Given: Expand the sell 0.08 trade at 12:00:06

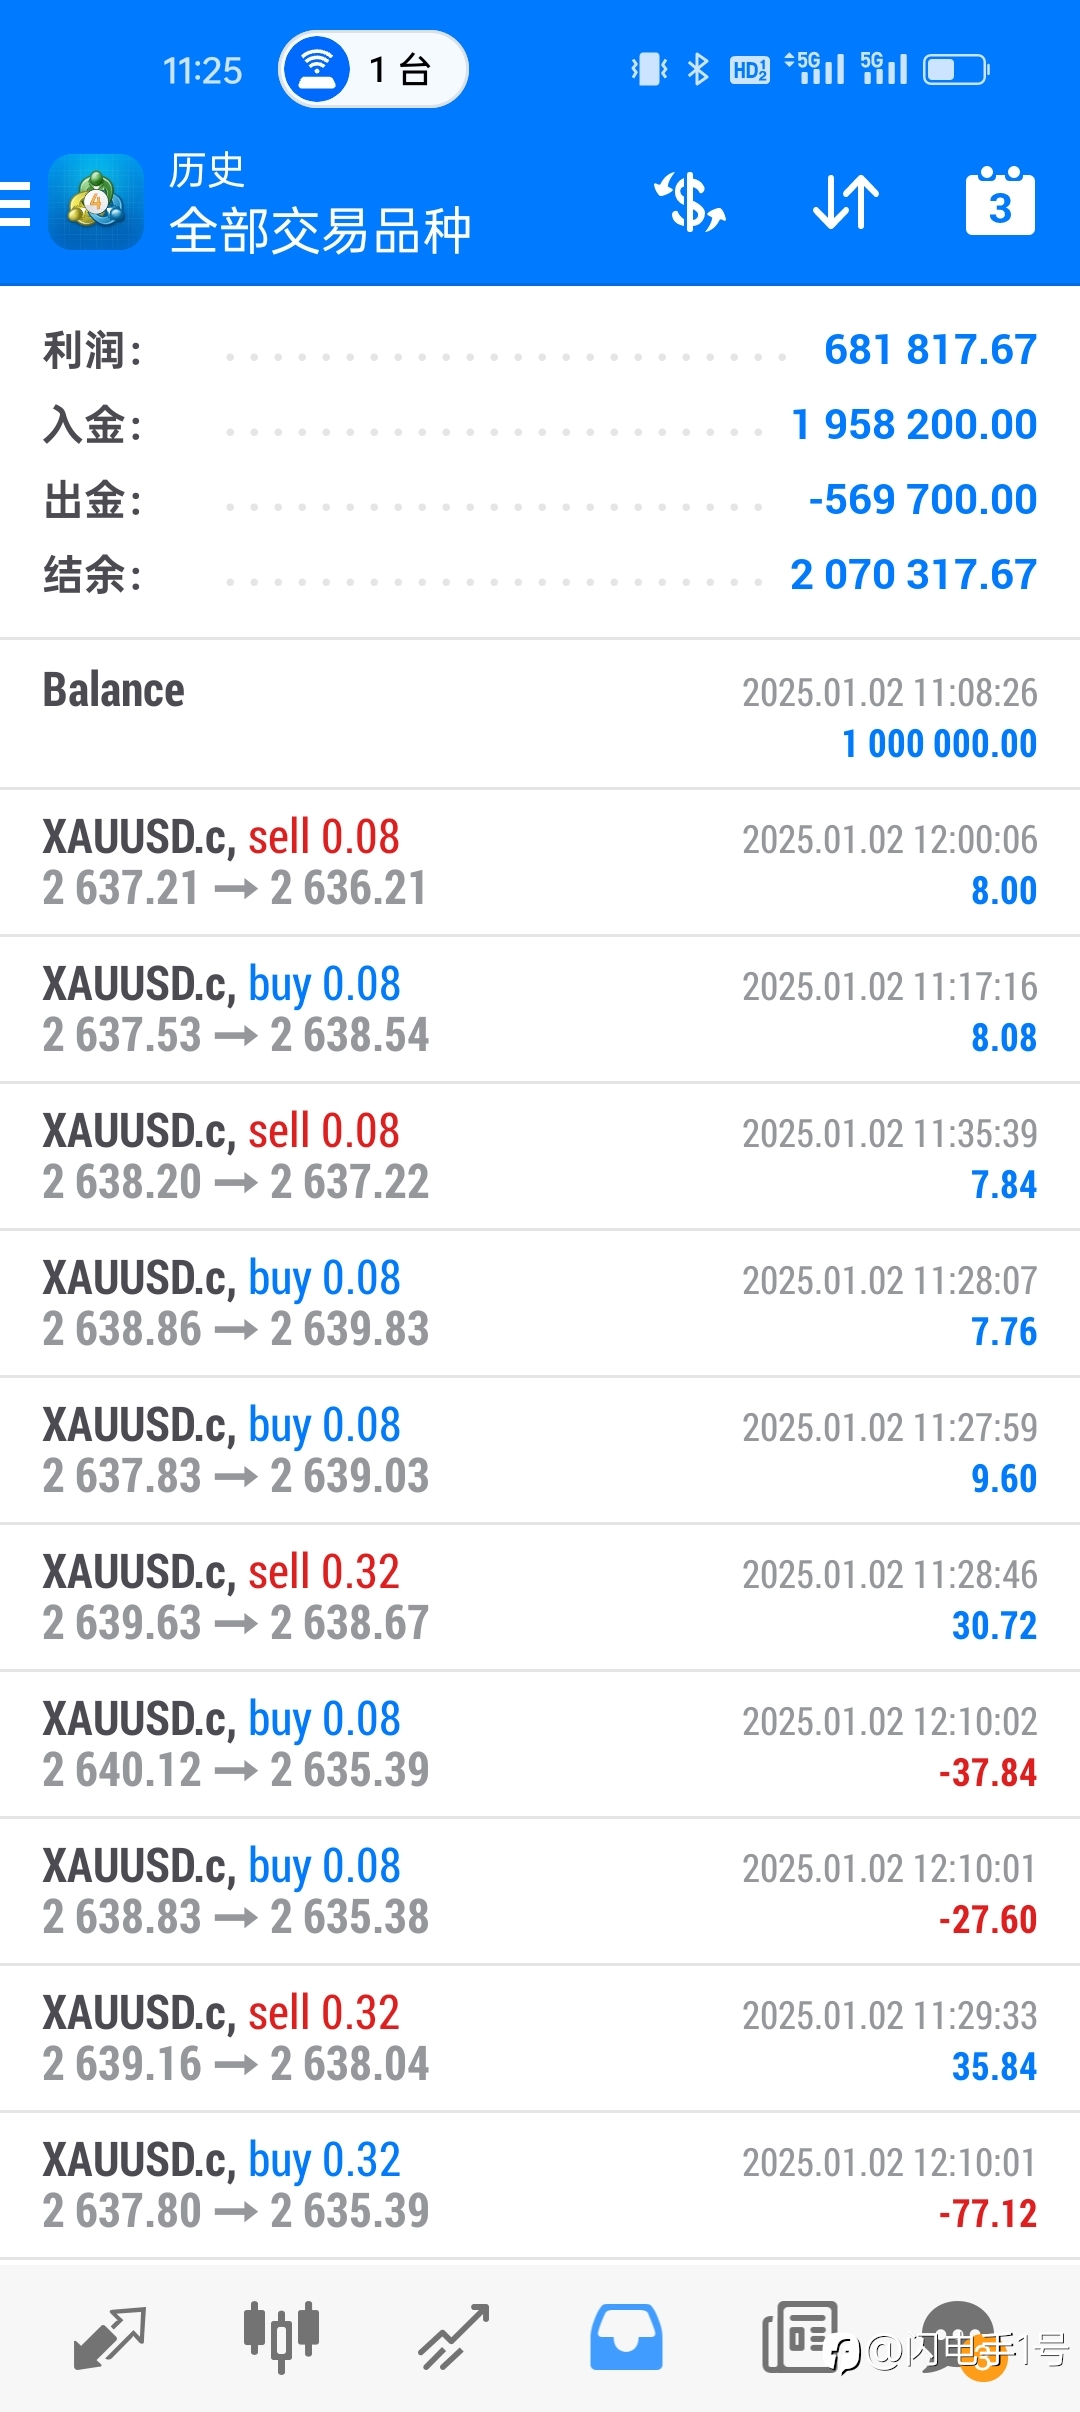Looking at the screenshot, I should click(x=540, y=863).
